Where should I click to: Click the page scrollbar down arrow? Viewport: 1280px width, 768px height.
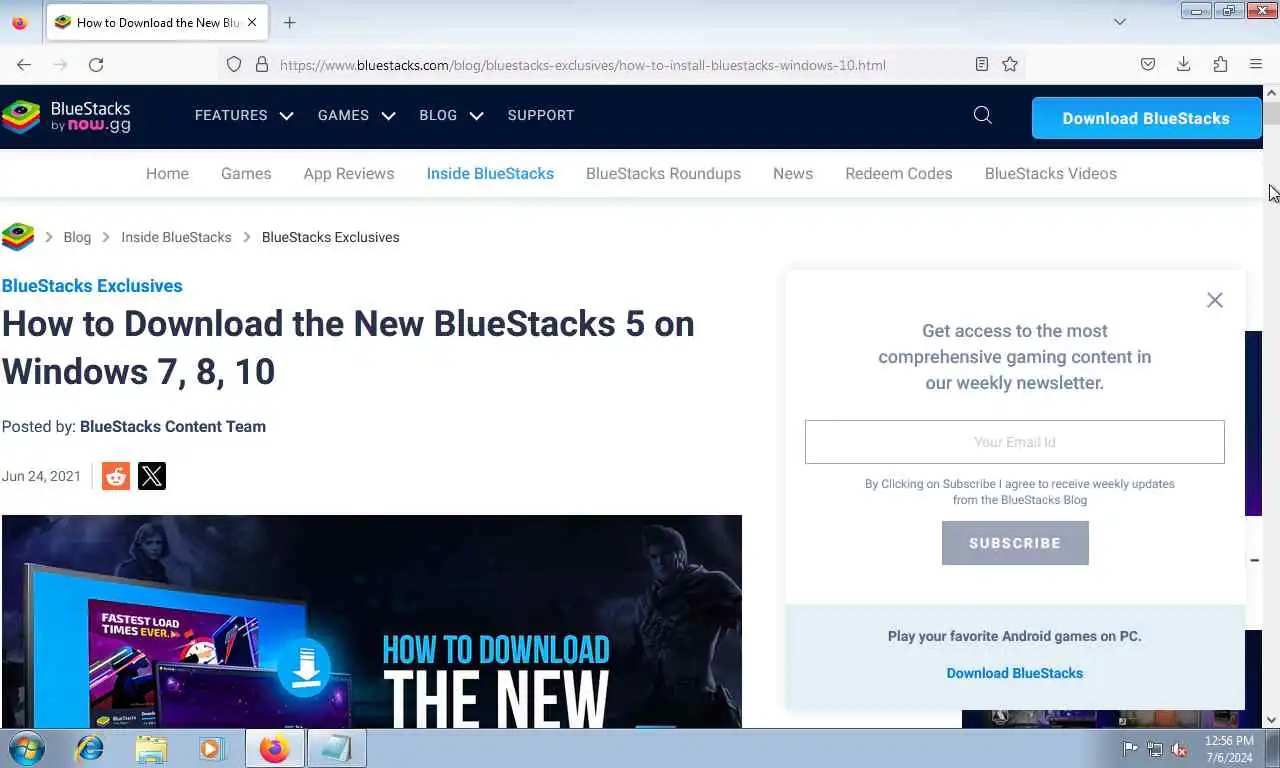(1271, 719)
